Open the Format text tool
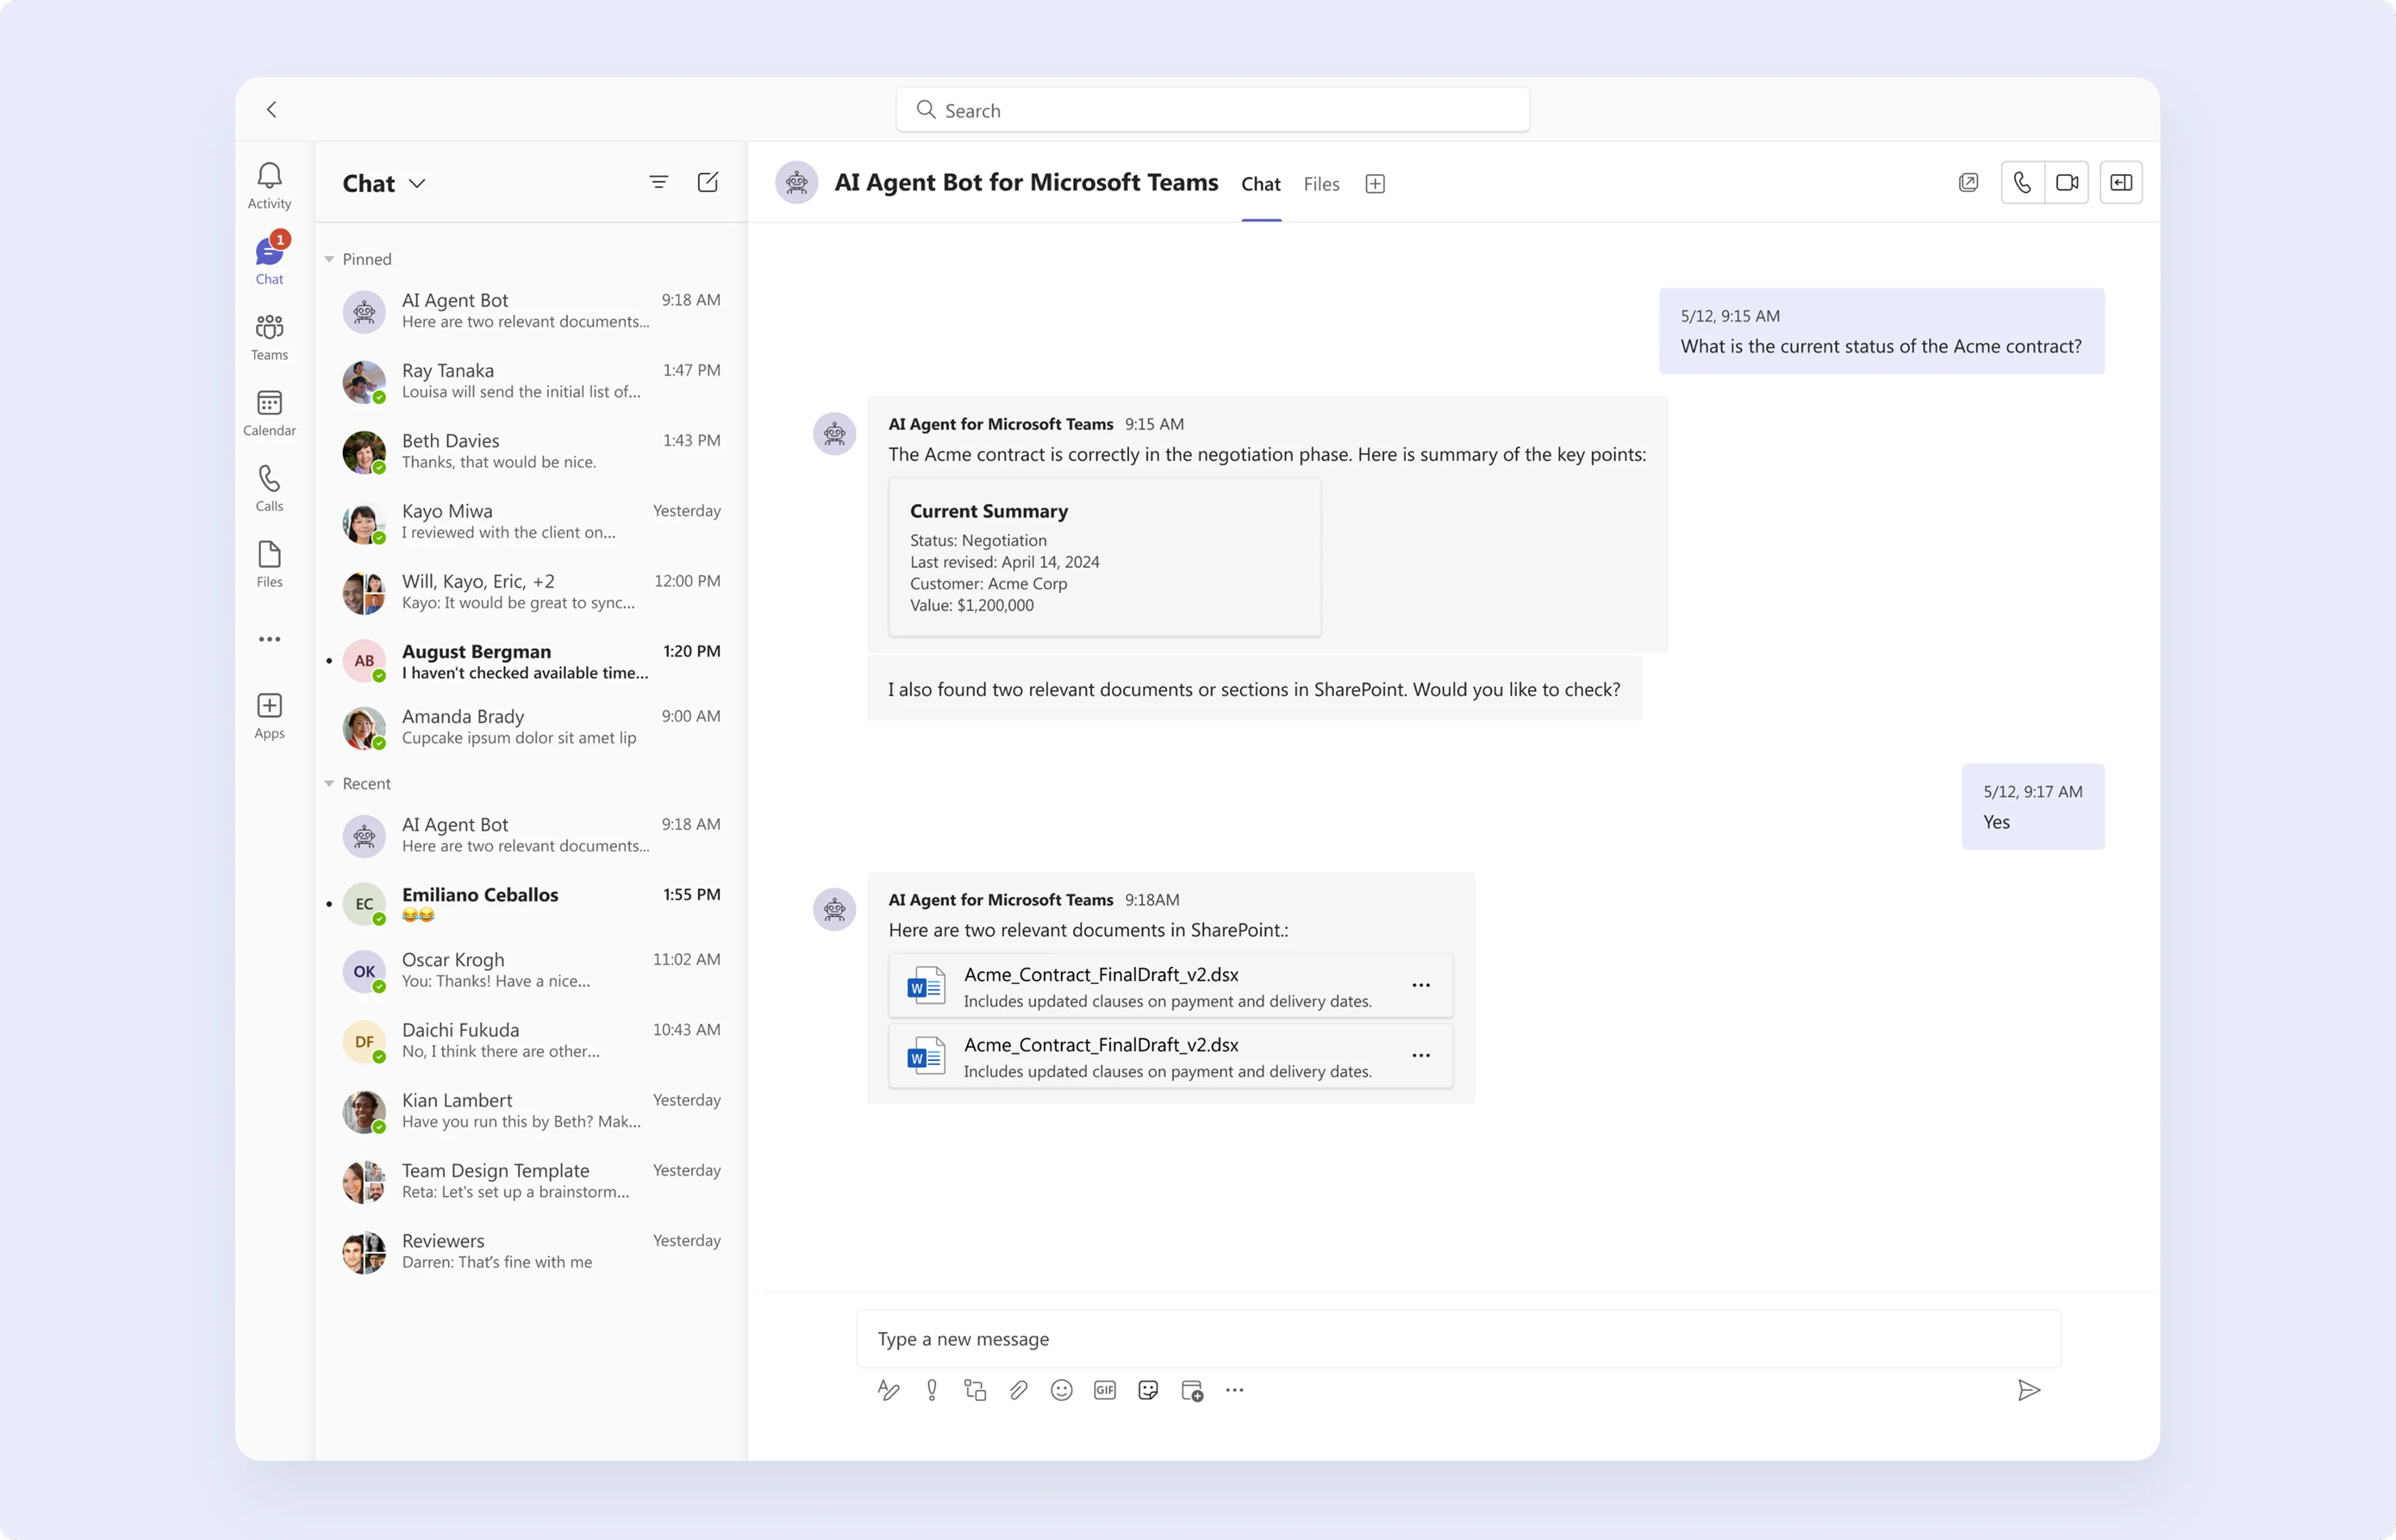 click(x=888, y=1390)
